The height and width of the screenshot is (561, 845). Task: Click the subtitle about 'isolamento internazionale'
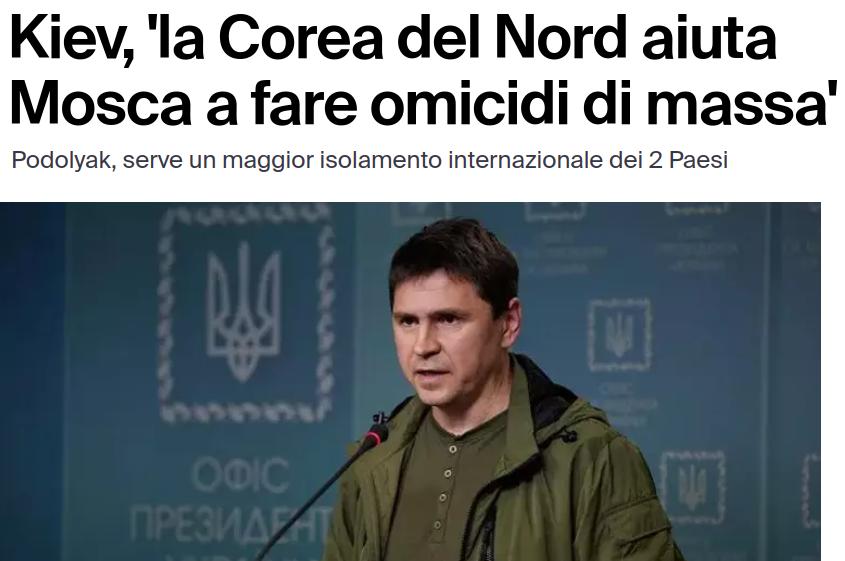(370, 161)
